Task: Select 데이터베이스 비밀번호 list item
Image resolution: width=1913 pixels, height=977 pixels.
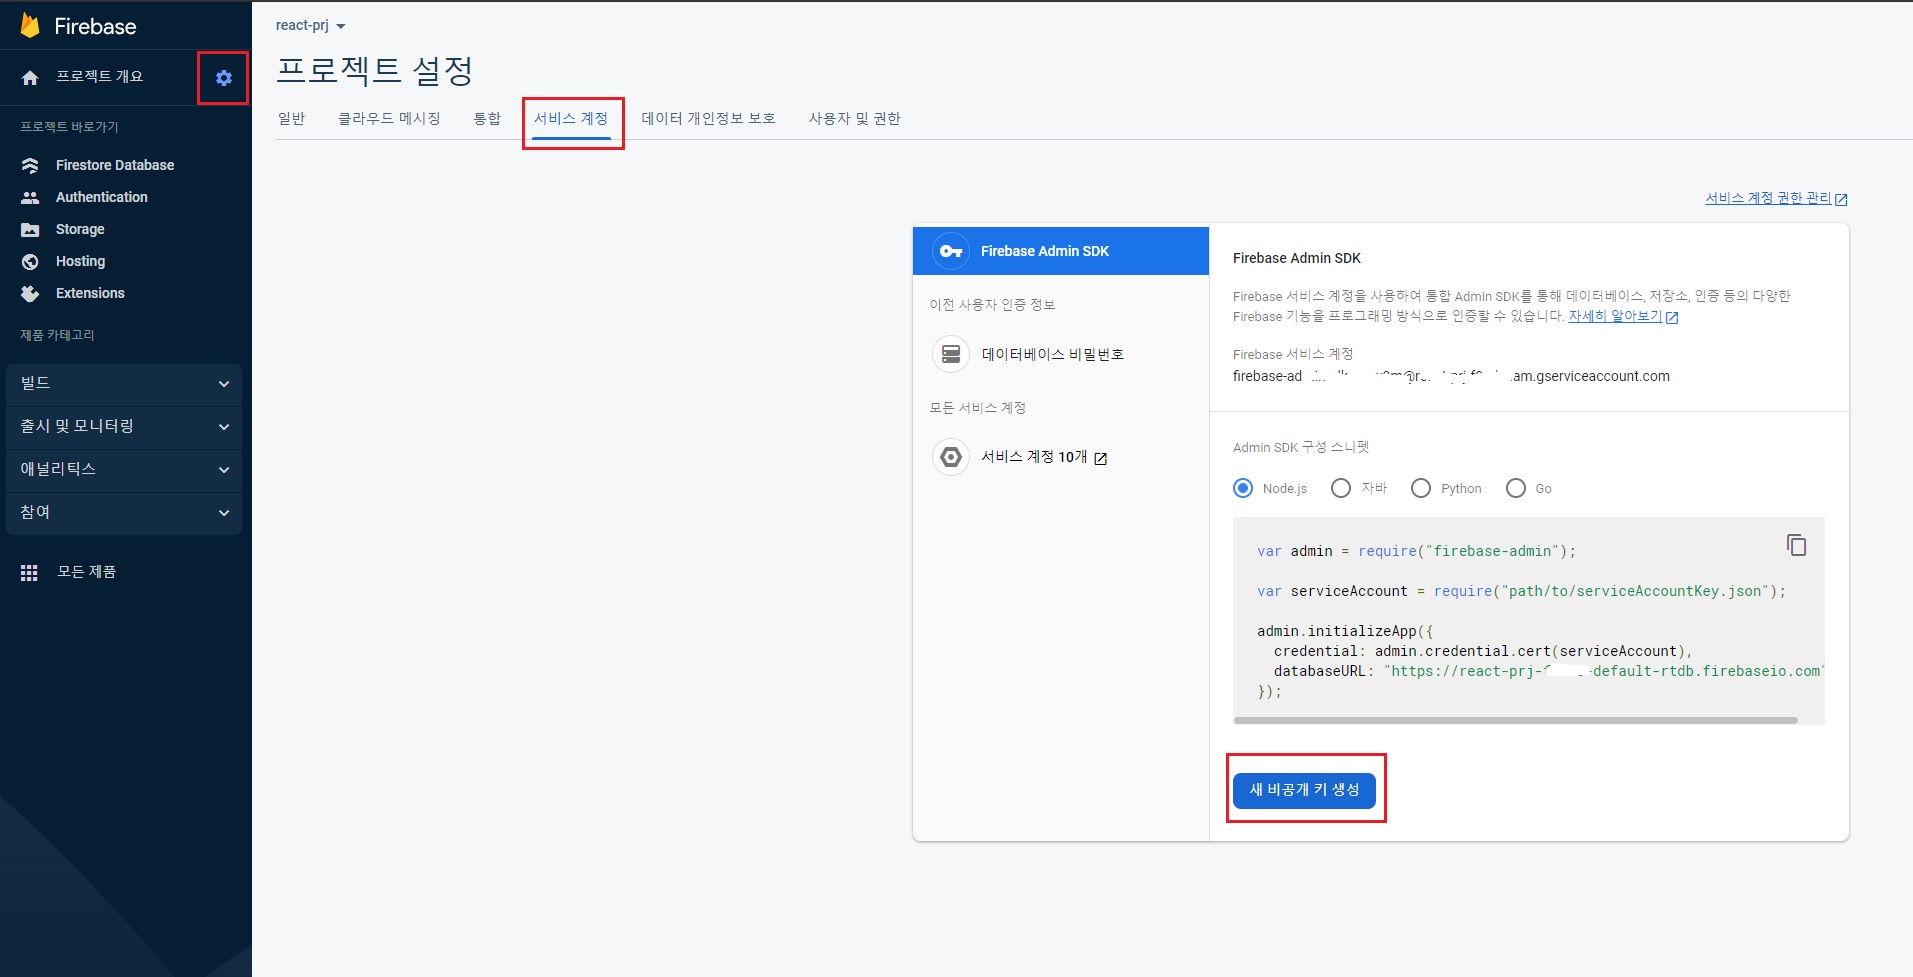Action: click(x=1061, y=354)
